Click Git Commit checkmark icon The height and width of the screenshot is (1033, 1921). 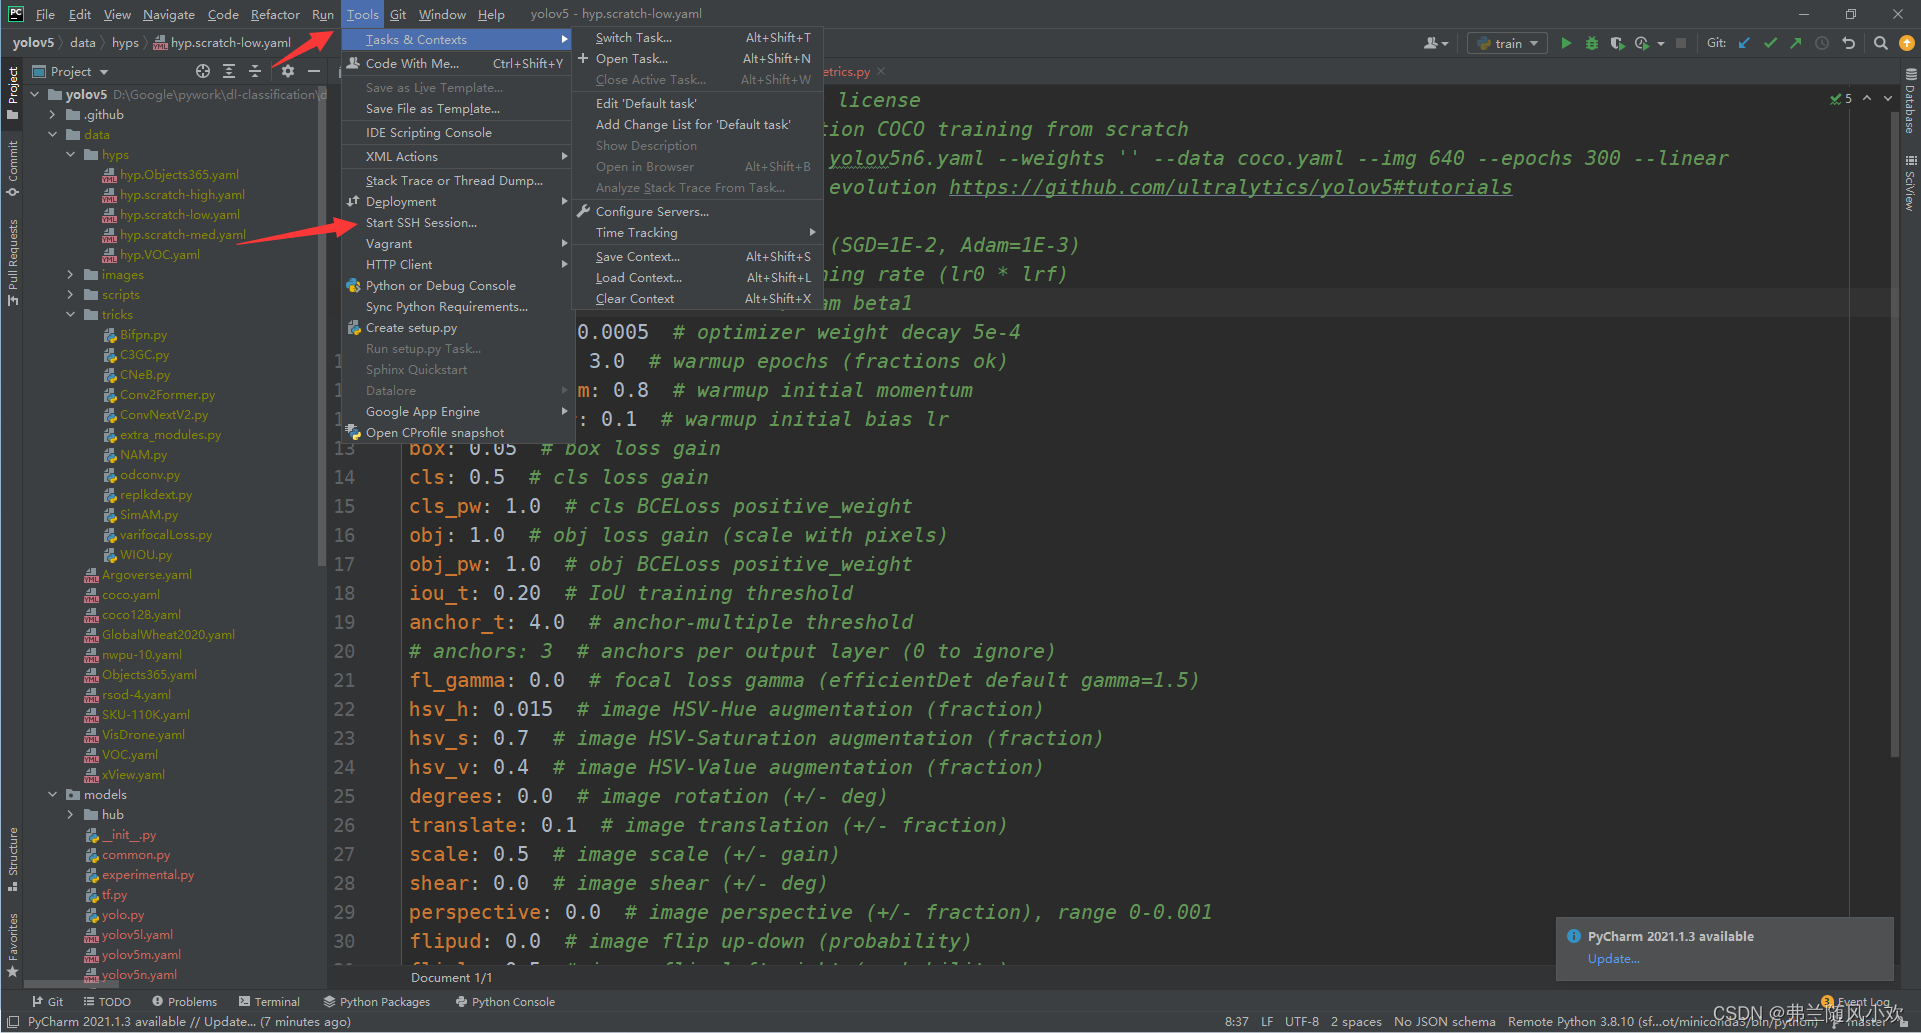[1770, 43]
